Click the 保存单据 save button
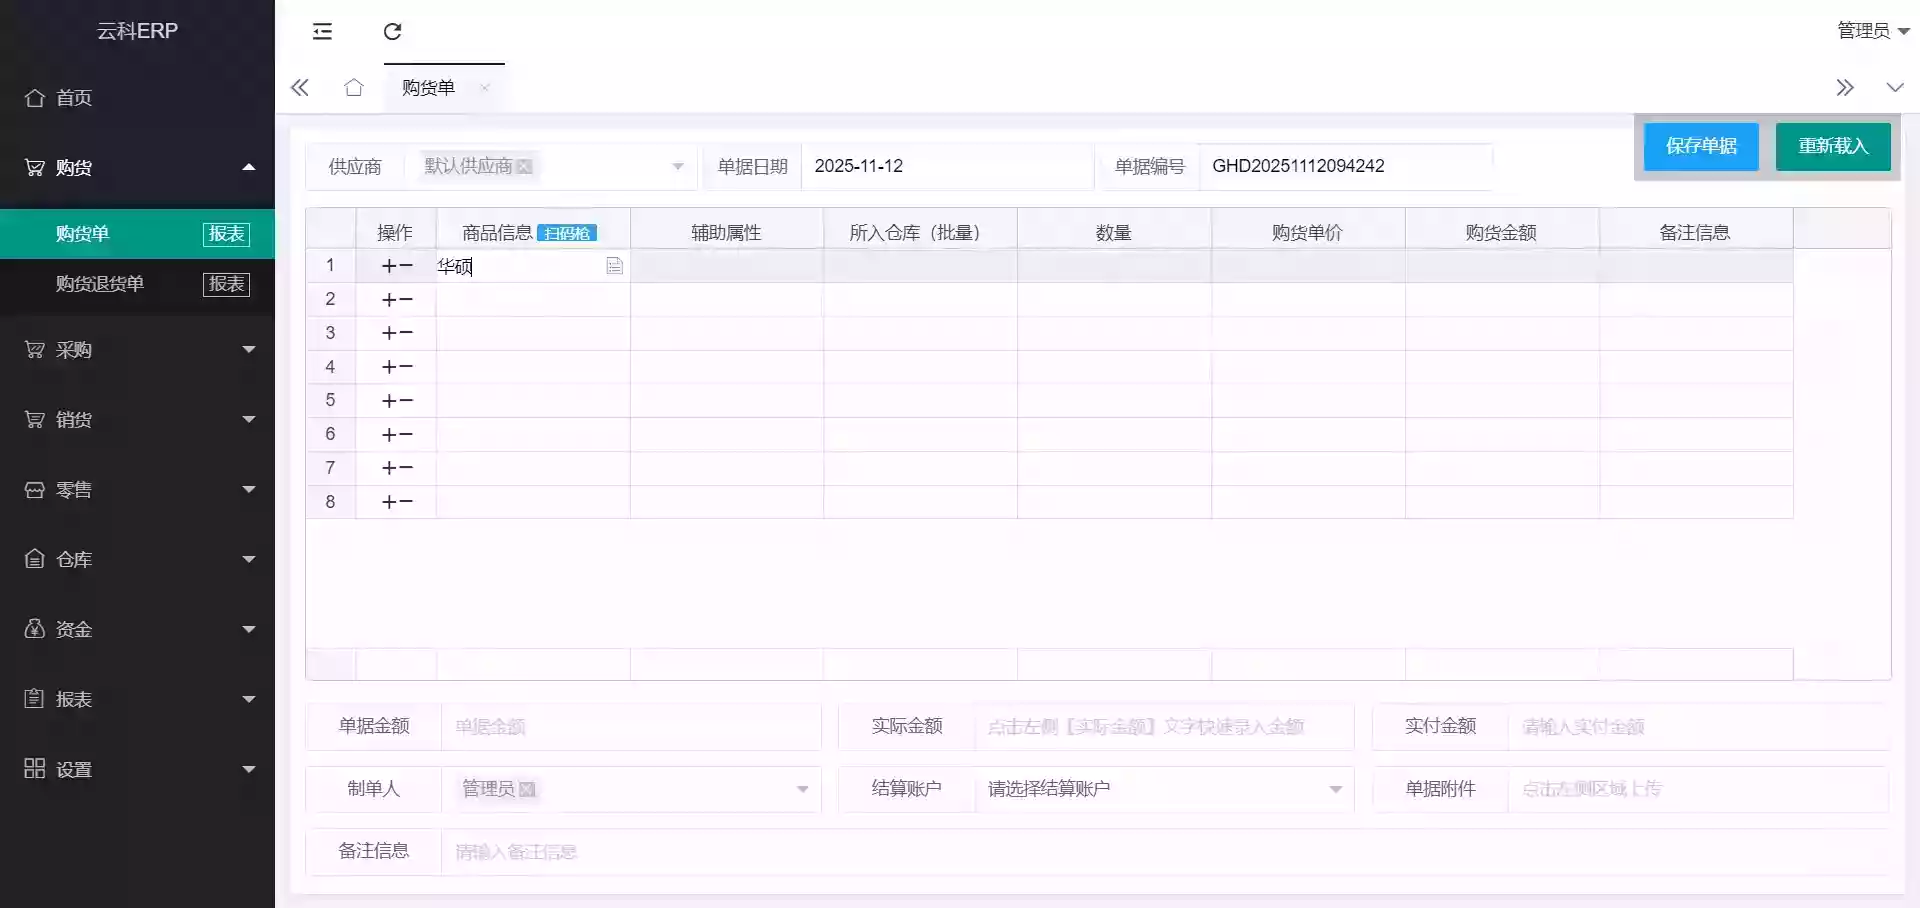 pos(1700,146)
